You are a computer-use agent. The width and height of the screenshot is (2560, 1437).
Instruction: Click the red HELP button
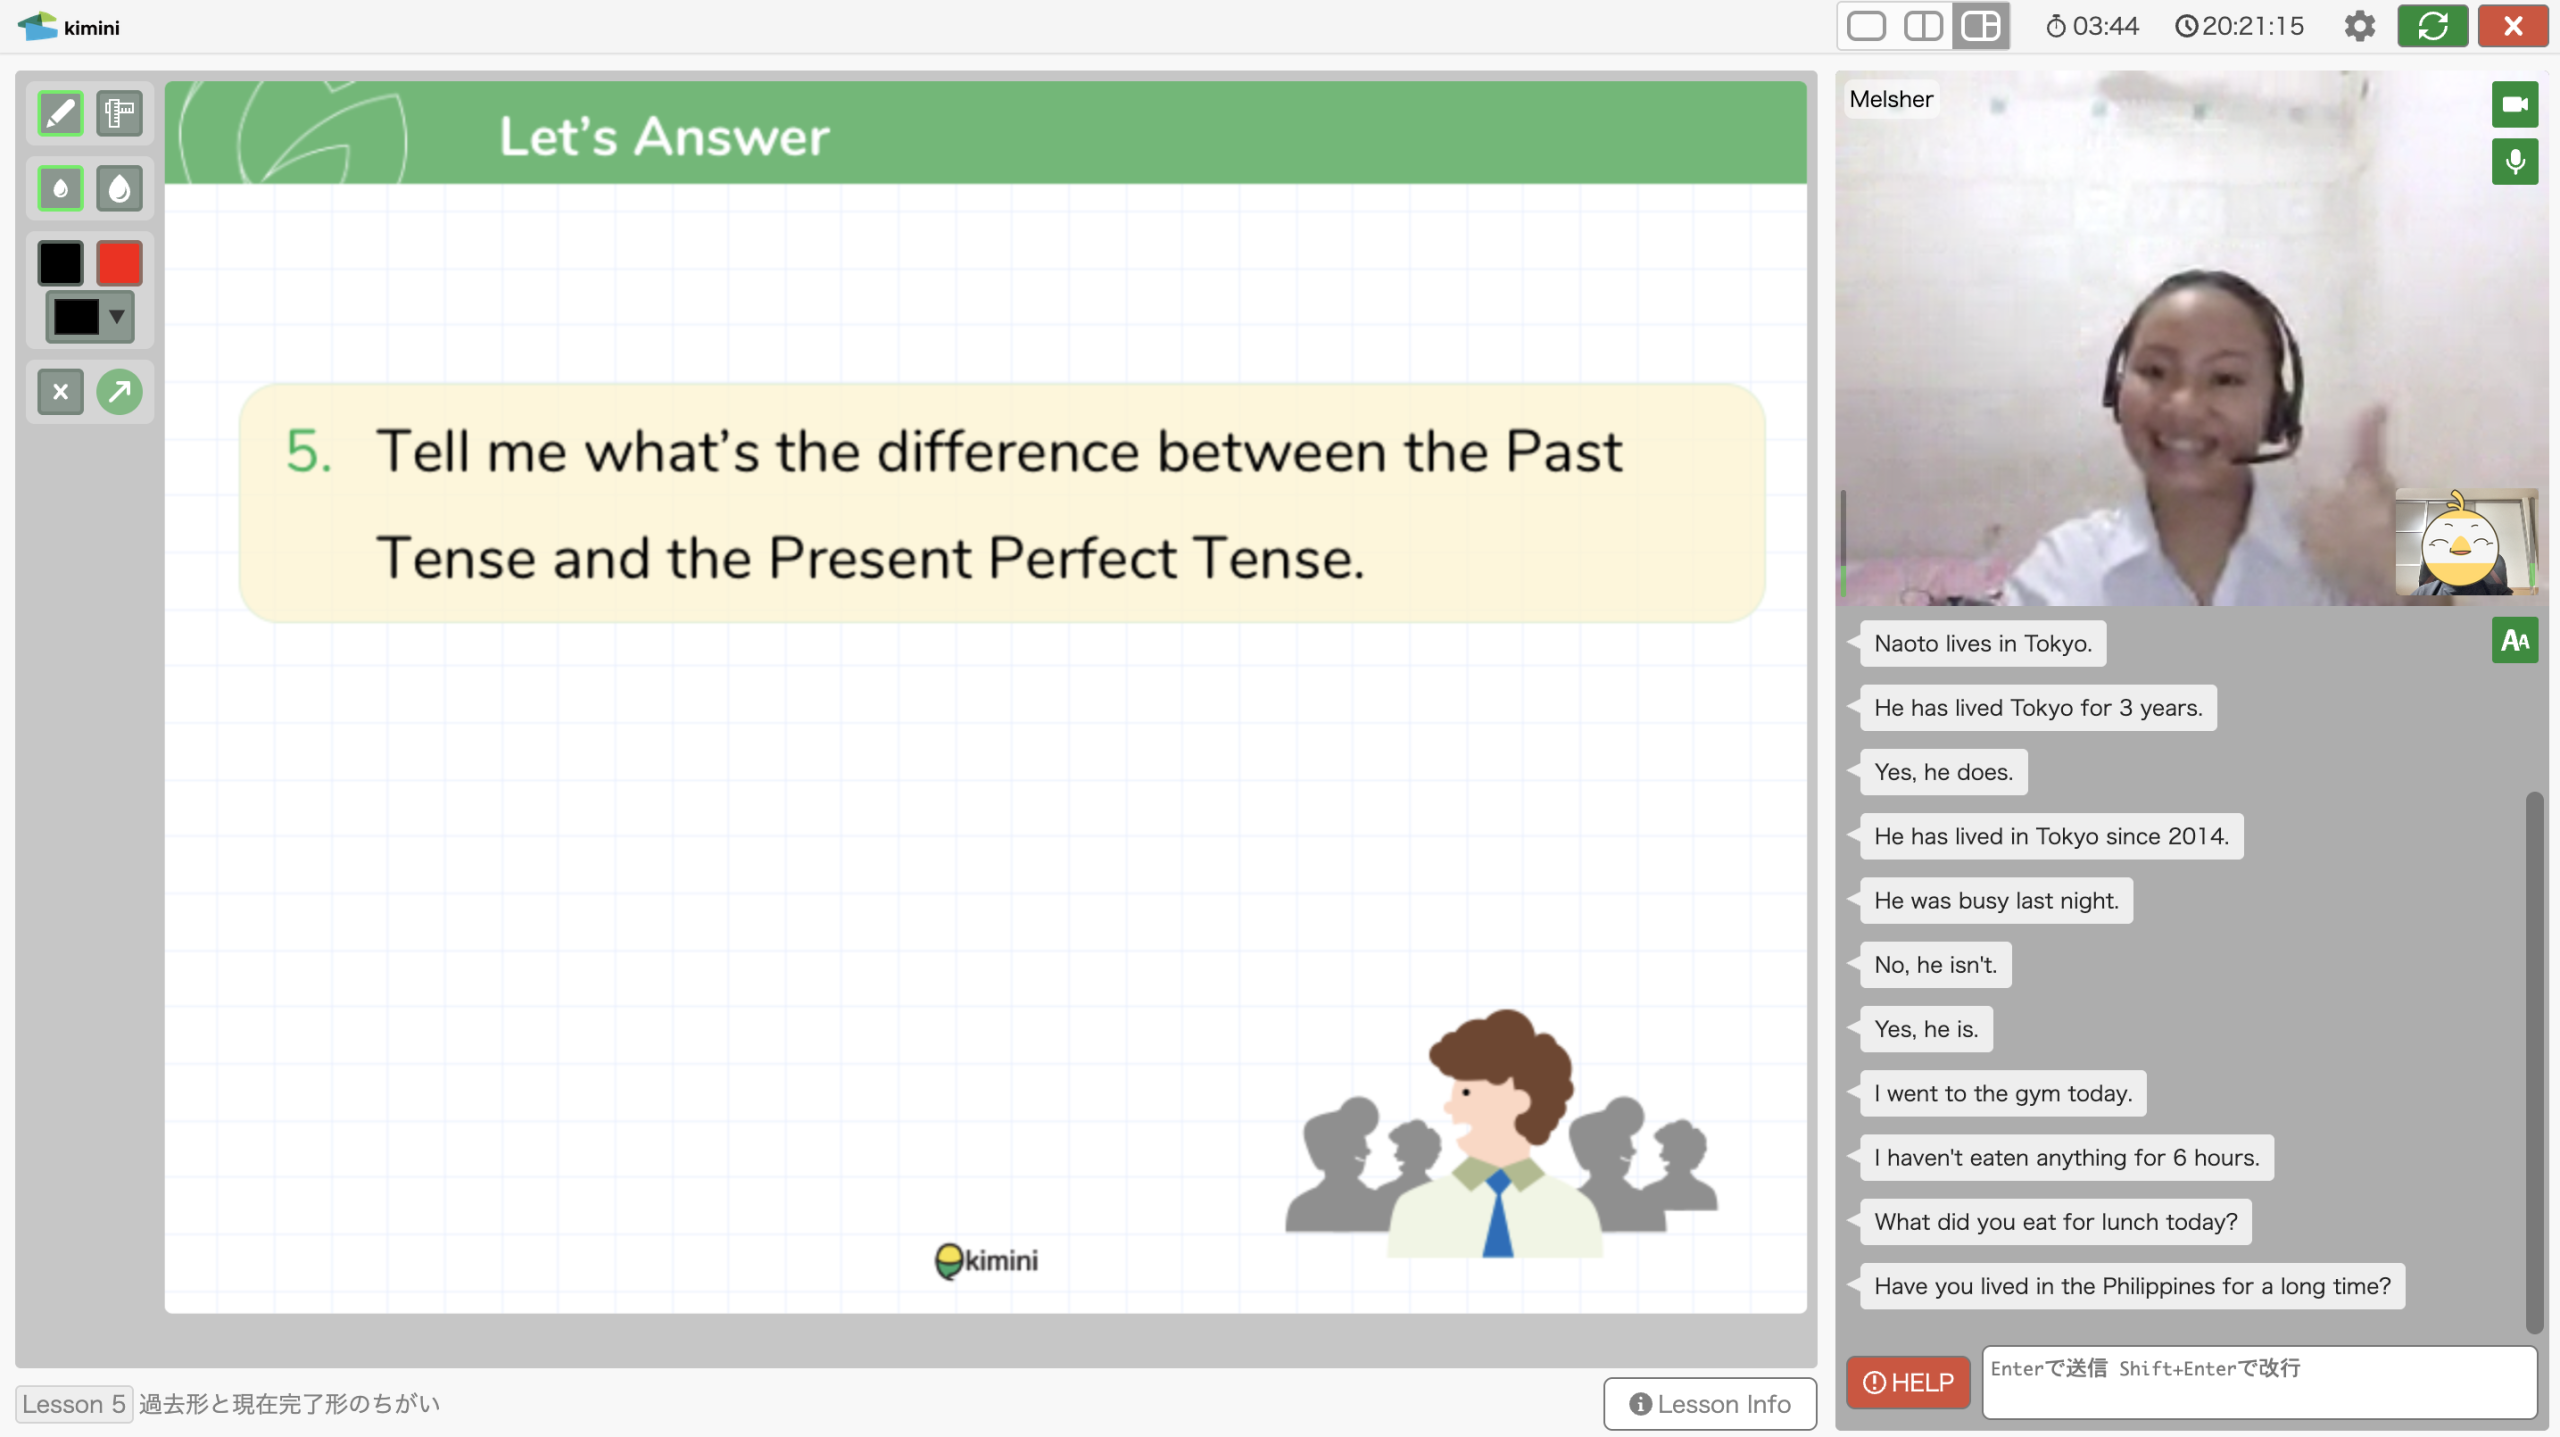point(1907,1382)
